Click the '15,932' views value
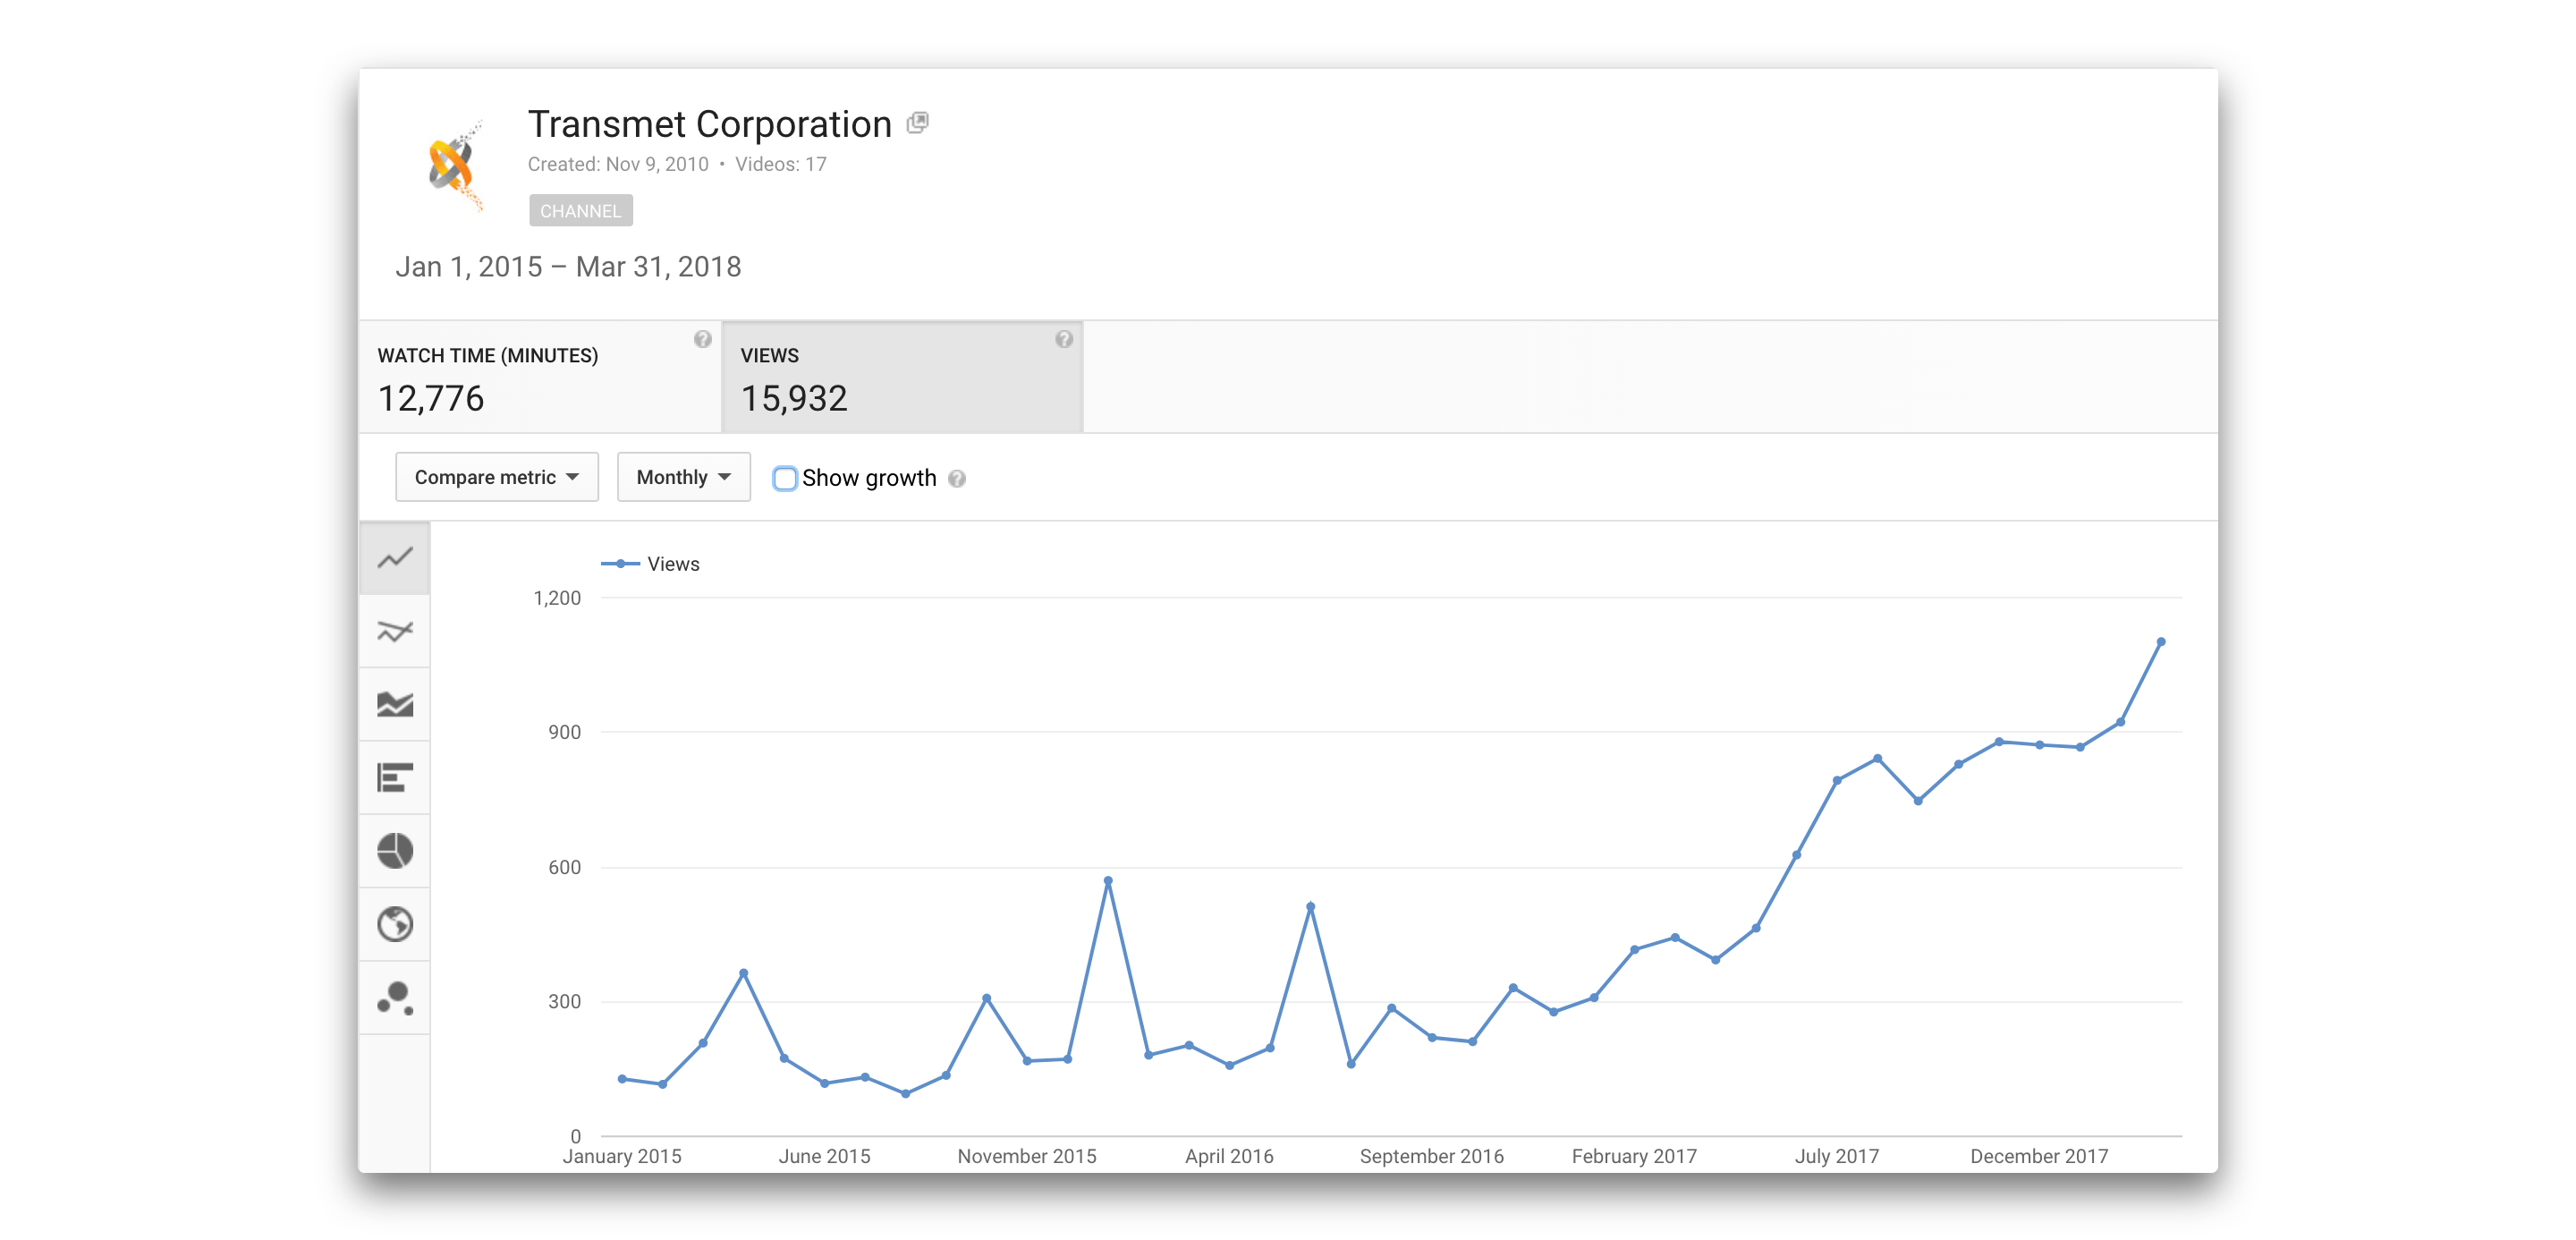 click(x=794, y=398)
